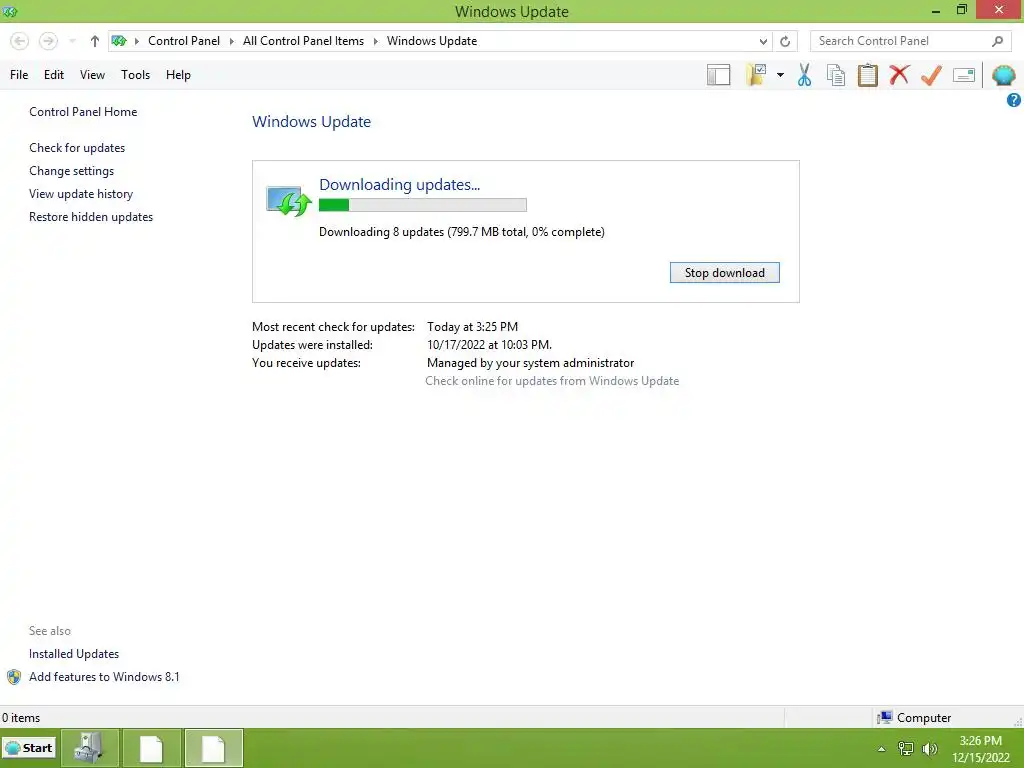The width and height of the screenshot is (1024, 768).
Task: Open help with the blue question icon
Action: (x=1014, y=100)
